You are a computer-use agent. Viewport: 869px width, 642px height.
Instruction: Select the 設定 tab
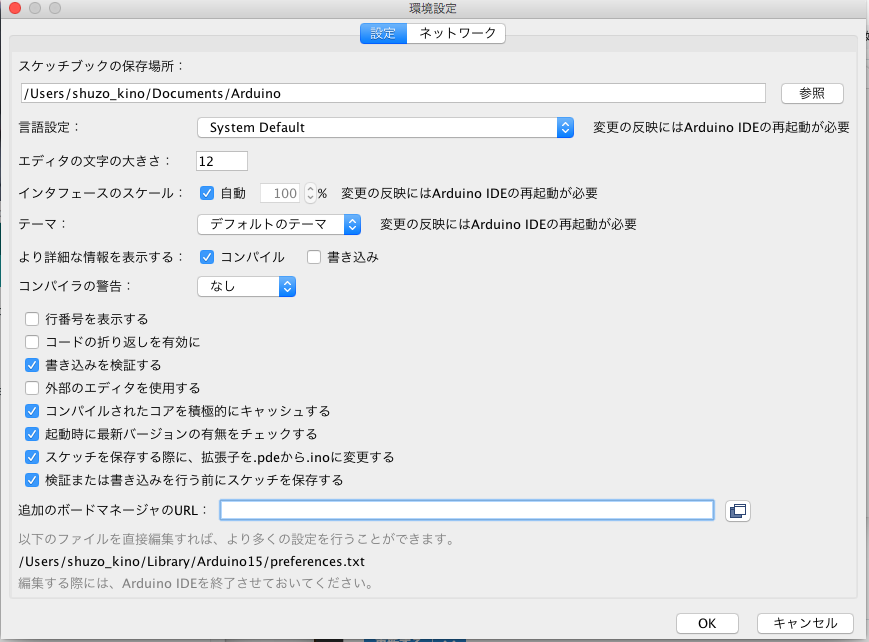point(384,33)
